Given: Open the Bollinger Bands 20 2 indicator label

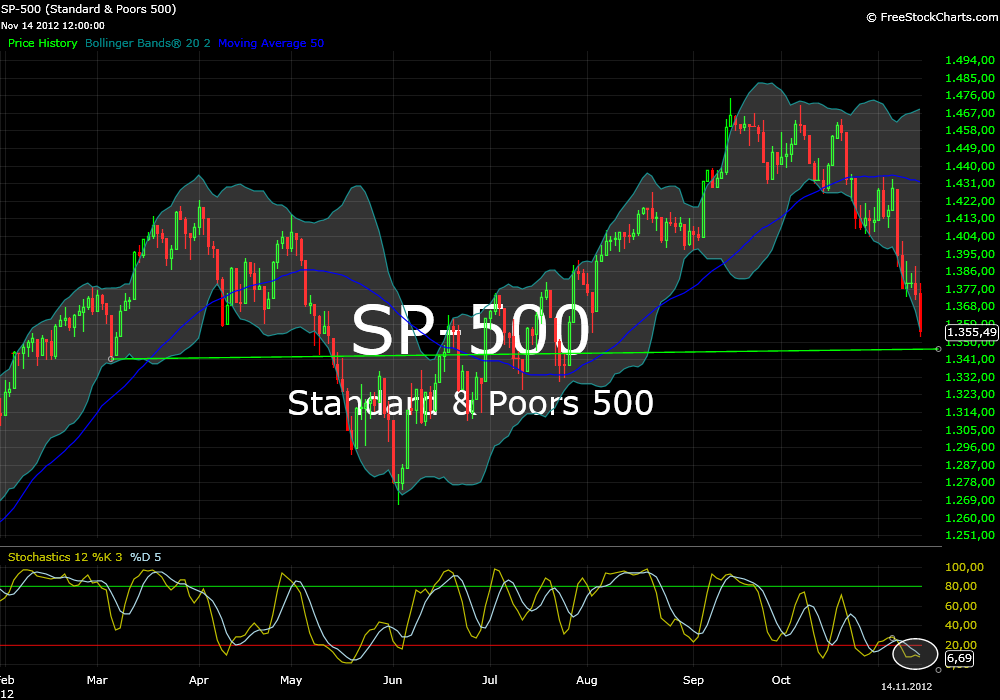Looking at the screenshot, I should (x=148, y=43).
